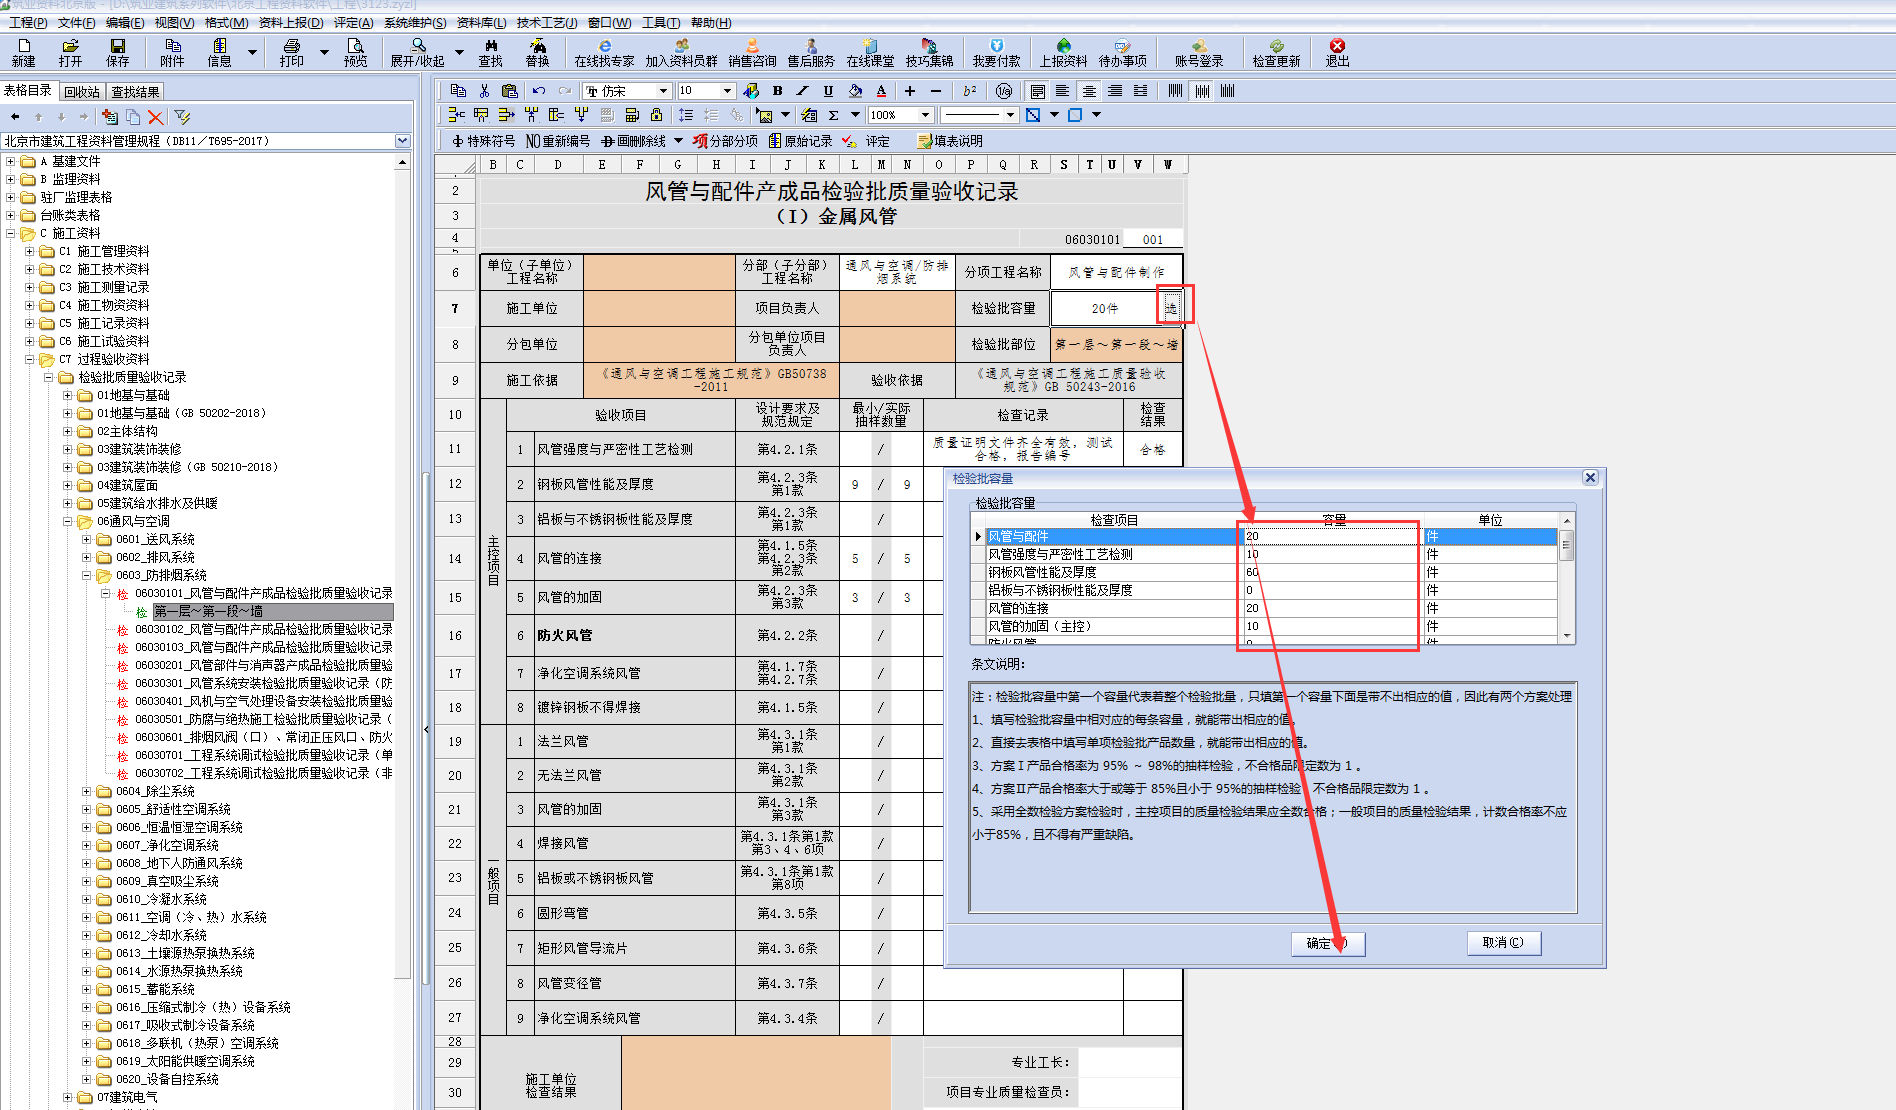Toggle Underline formatting
The height and width of the screenshot is (1110, 1896).
pyautogui.click(x=828, y=91)
